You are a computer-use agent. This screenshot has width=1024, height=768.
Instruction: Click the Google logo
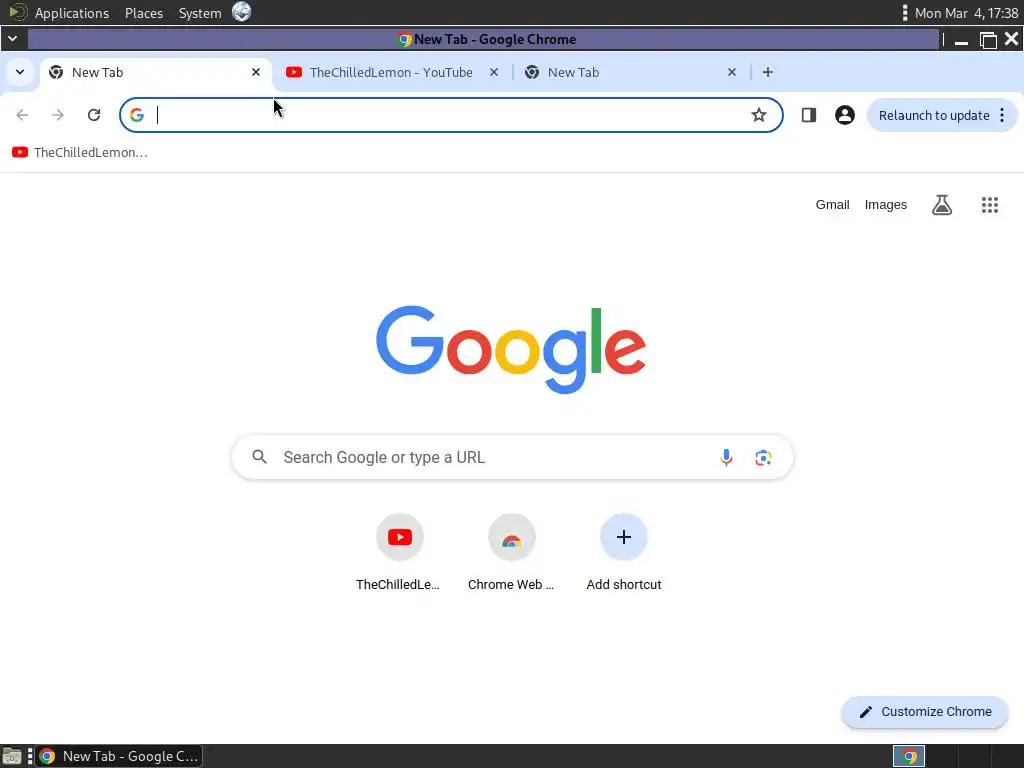click(x=511, y=349)
